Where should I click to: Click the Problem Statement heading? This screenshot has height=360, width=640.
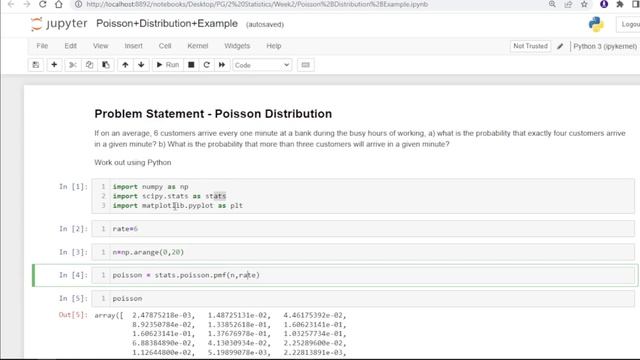[x=213, y=114]
